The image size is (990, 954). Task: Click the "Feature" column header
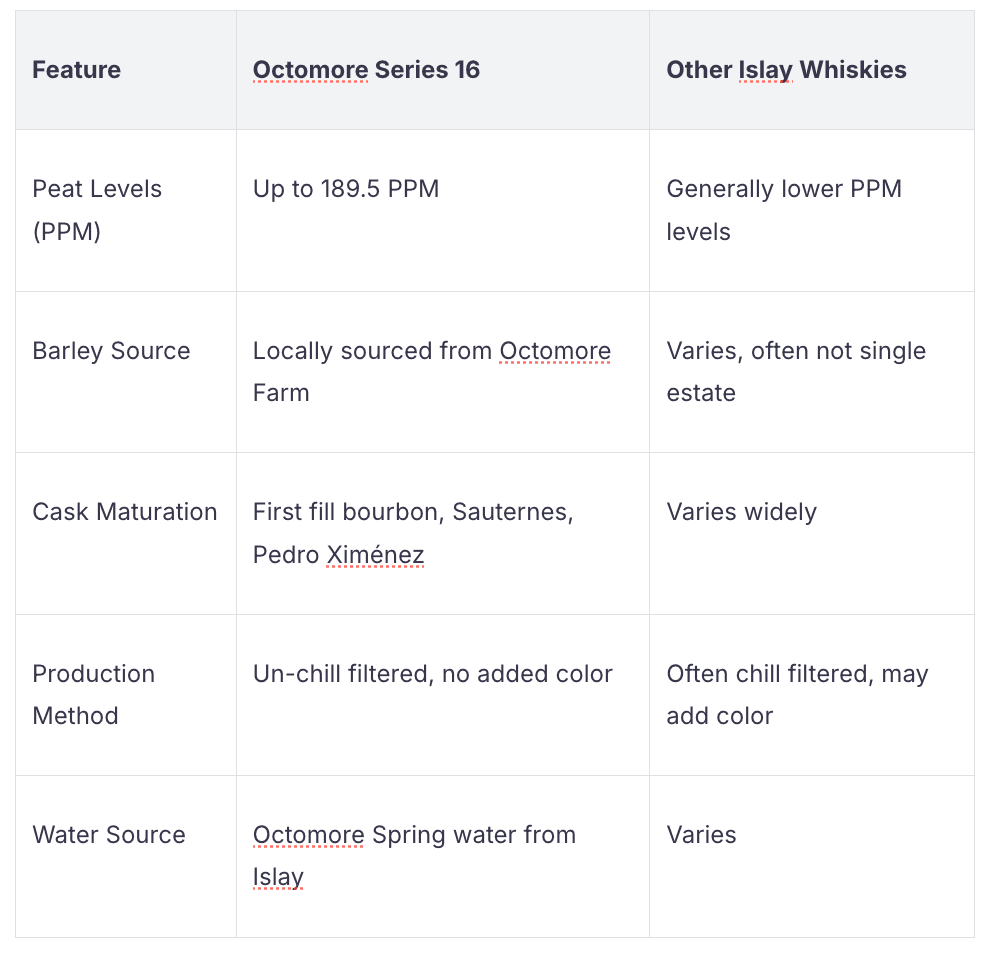77,70
